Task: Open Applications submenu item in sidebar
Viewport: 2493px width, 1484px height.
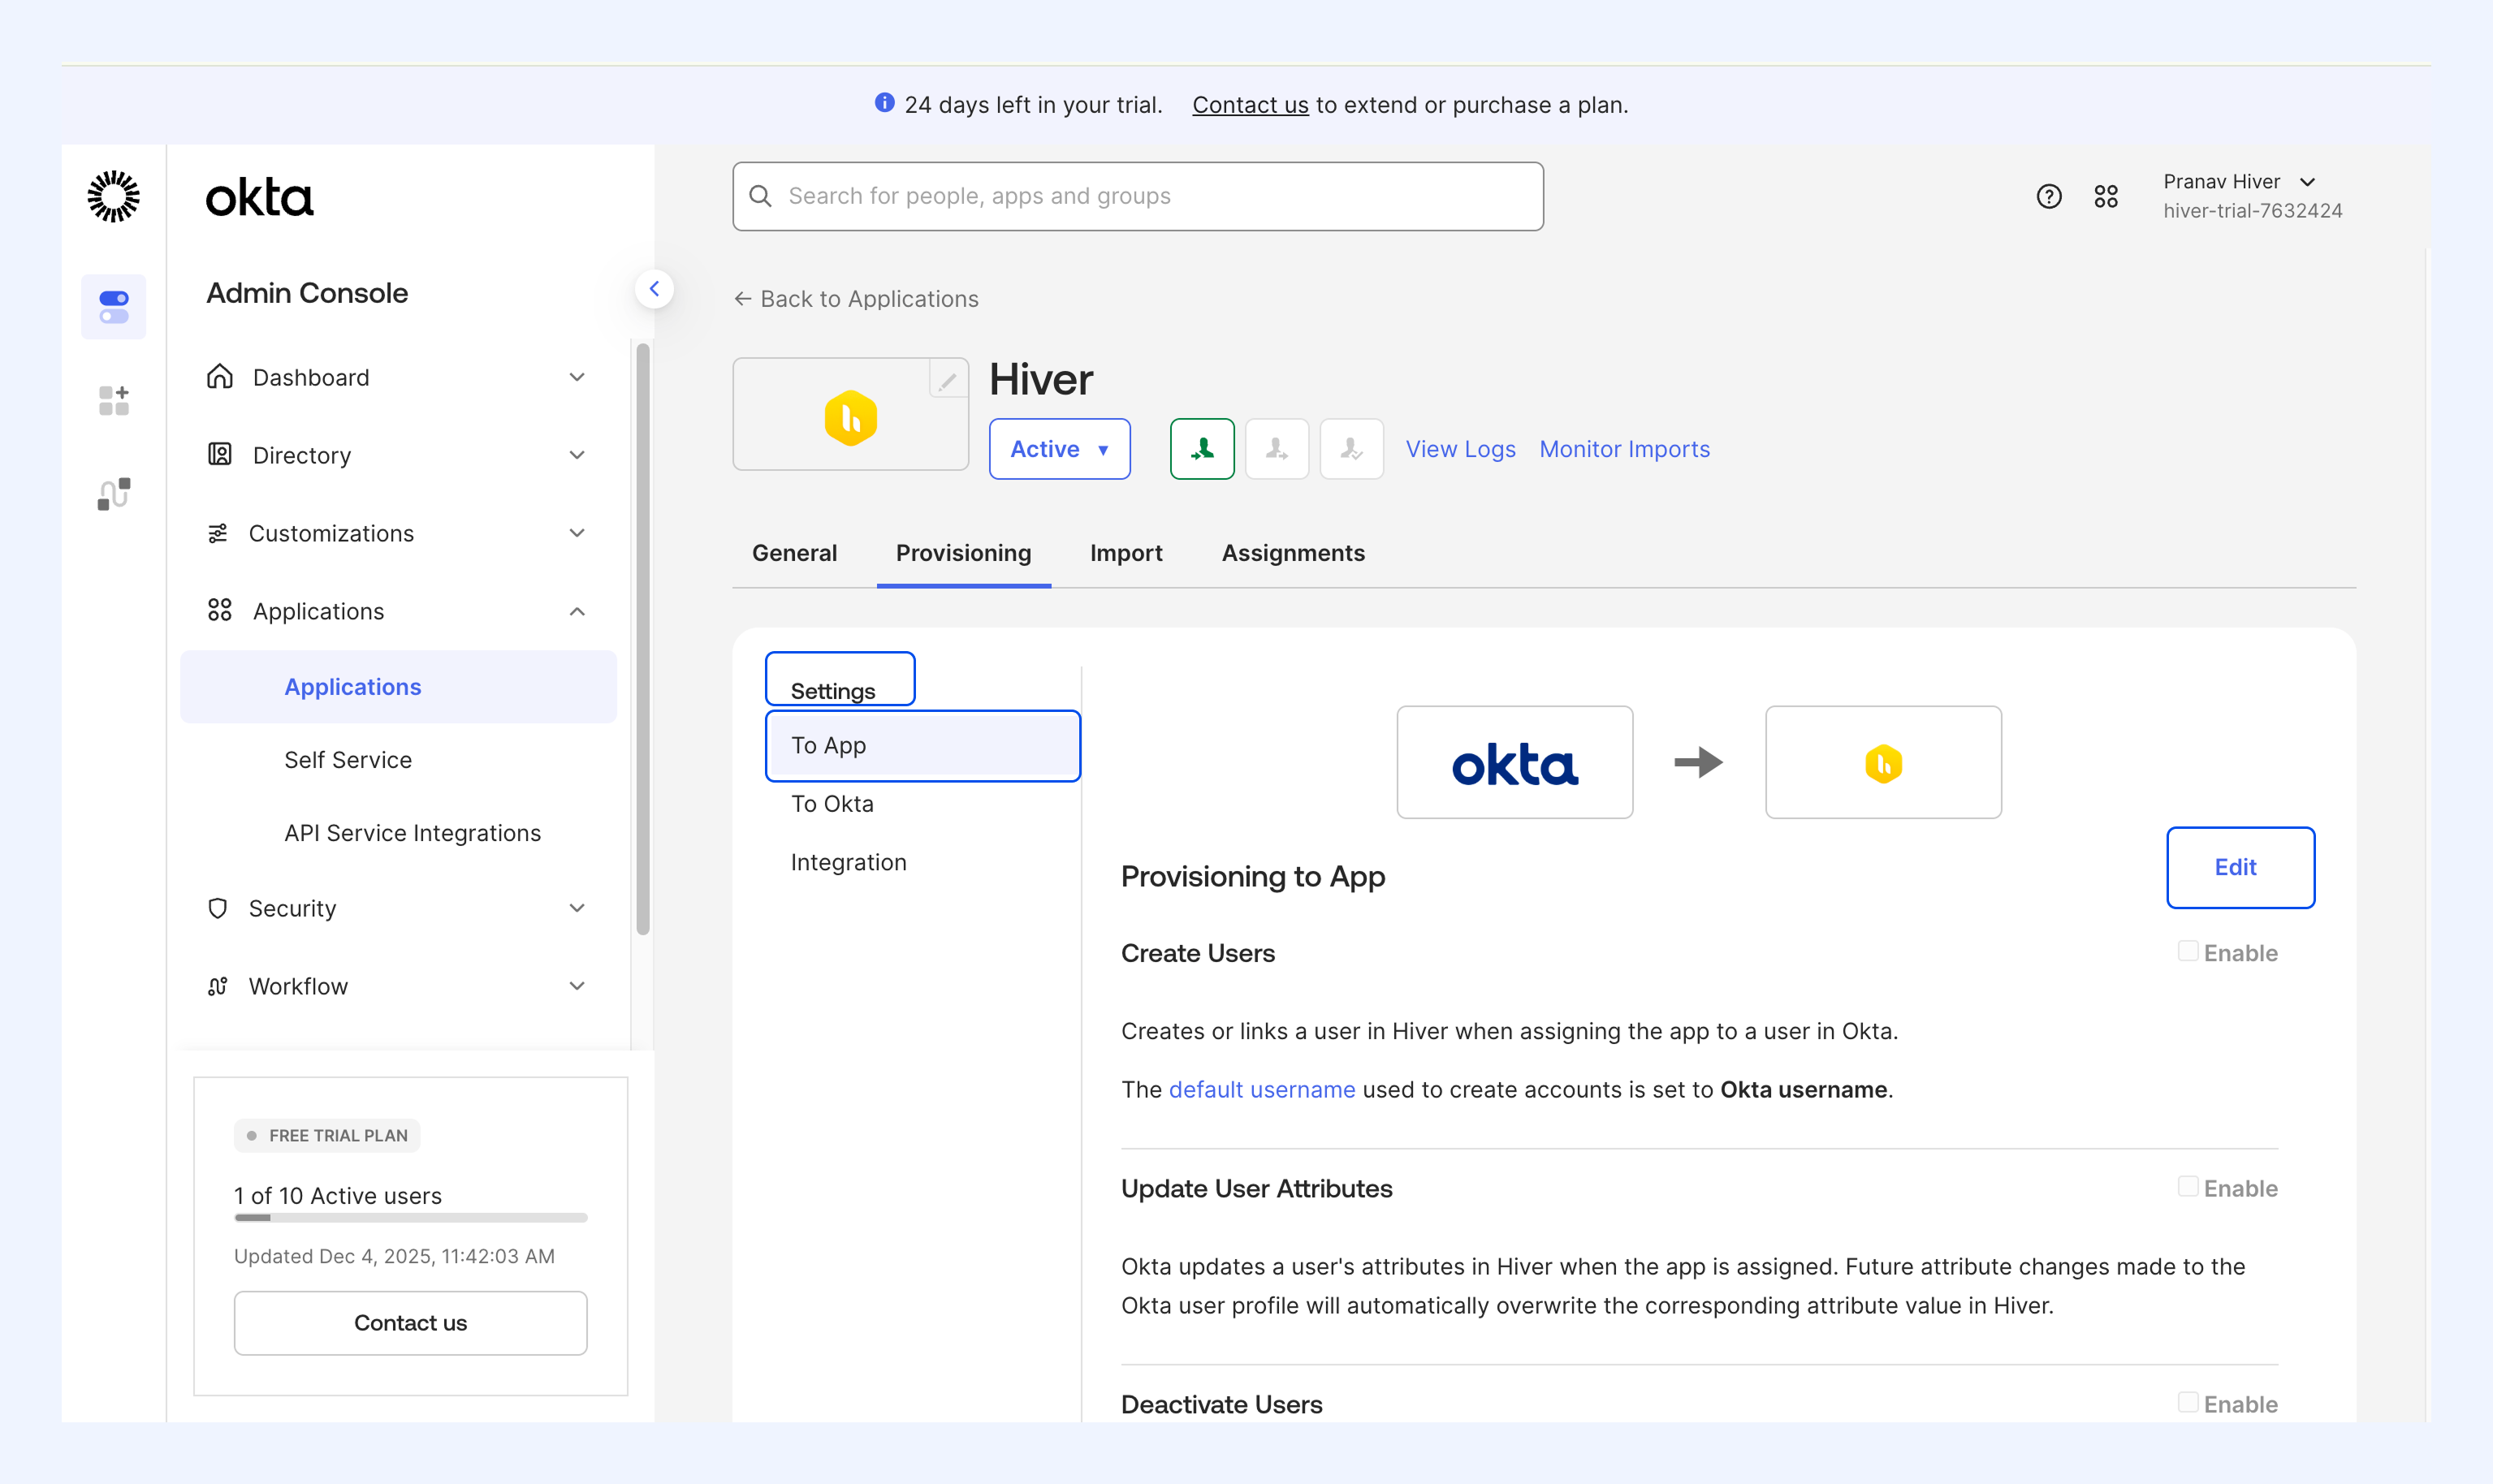Action: [x=398, y=687]
